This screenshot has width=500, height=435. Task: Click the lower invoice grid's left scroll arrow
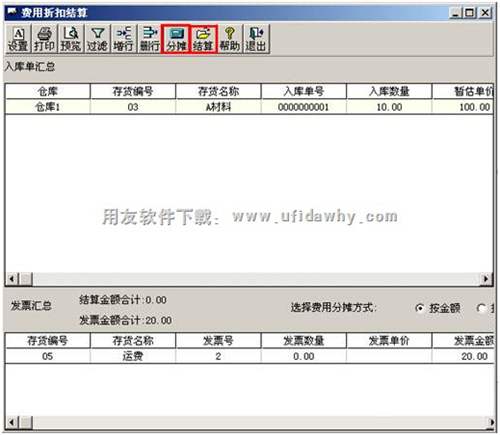[x=12, y=422]
